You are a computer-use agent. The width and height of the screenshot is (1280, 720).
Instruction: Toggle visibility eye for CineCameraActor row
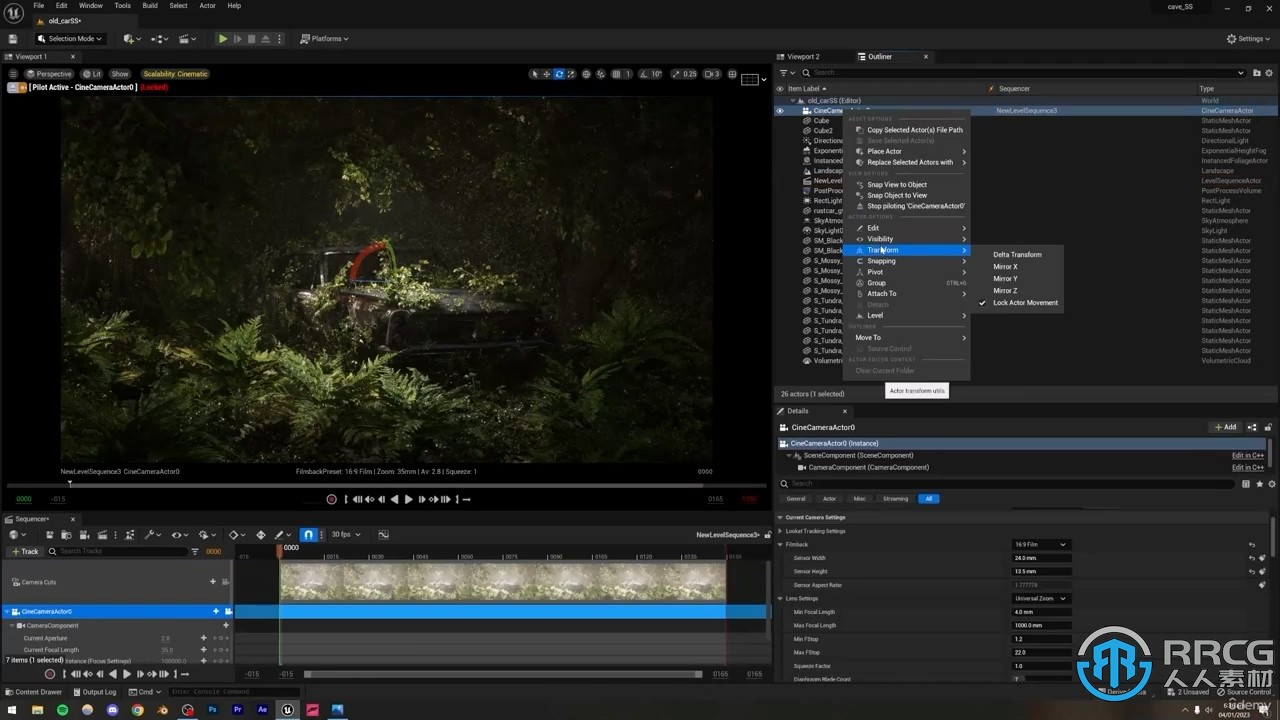tap(780, 111)
